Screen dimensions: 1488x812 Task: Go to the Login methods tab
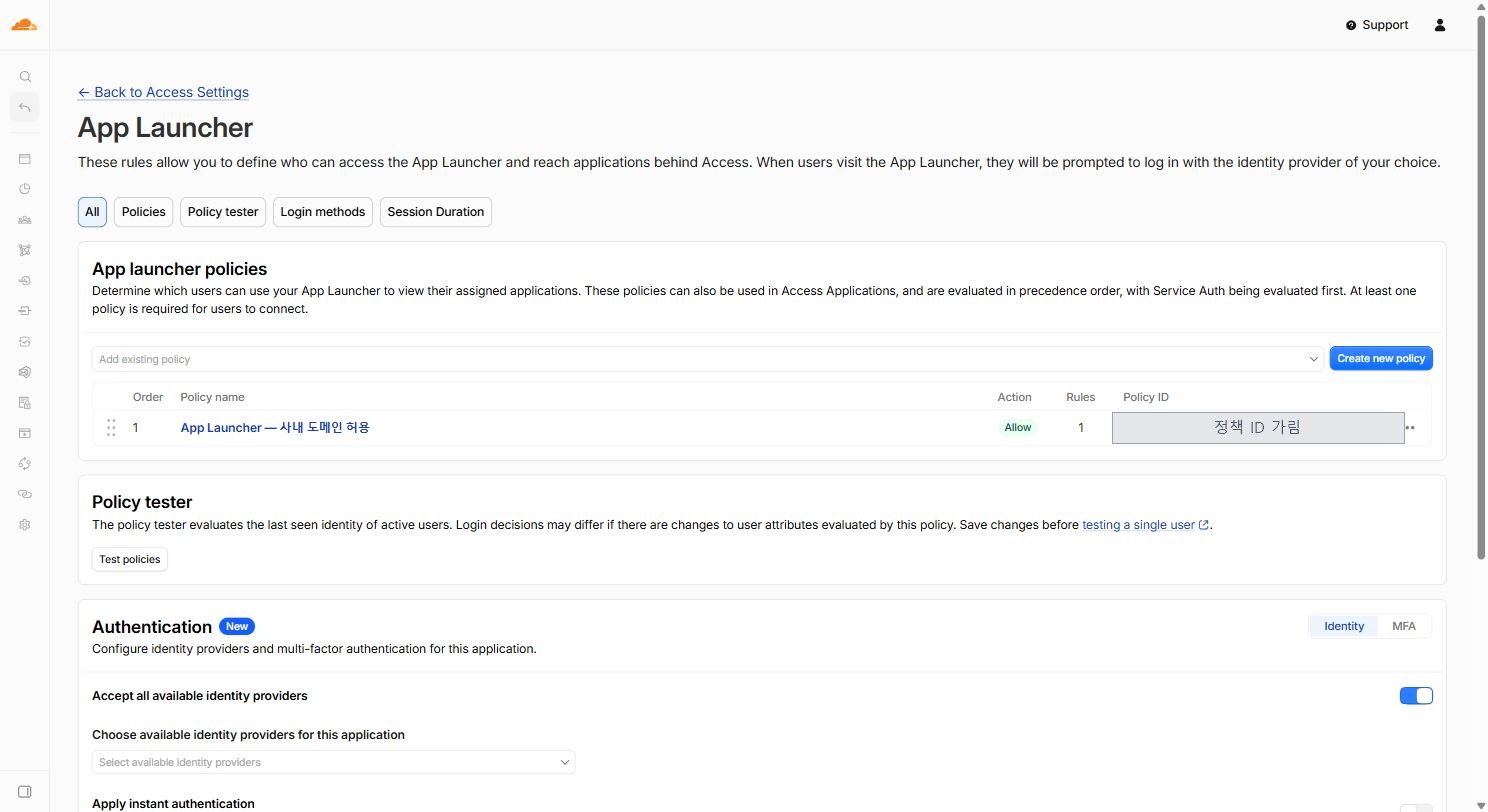pos(322,212)
